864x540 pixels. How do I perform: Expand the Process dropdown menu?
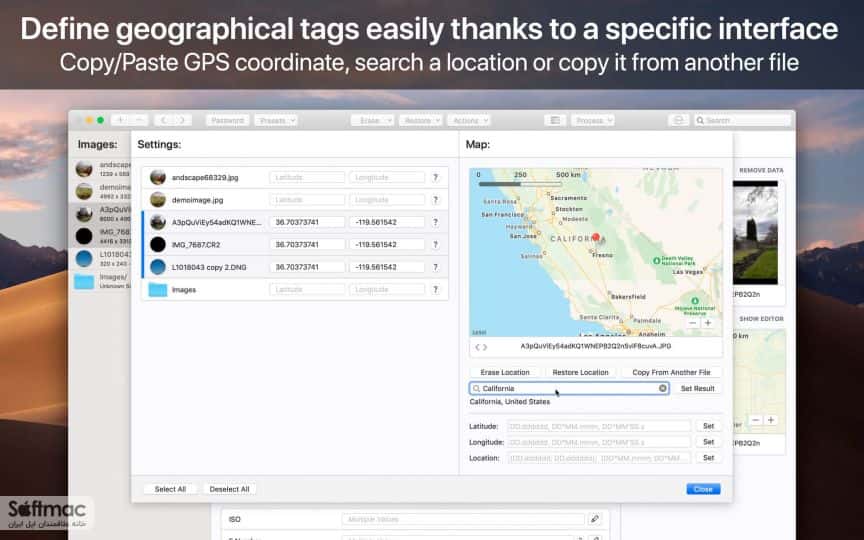(593, 120)
